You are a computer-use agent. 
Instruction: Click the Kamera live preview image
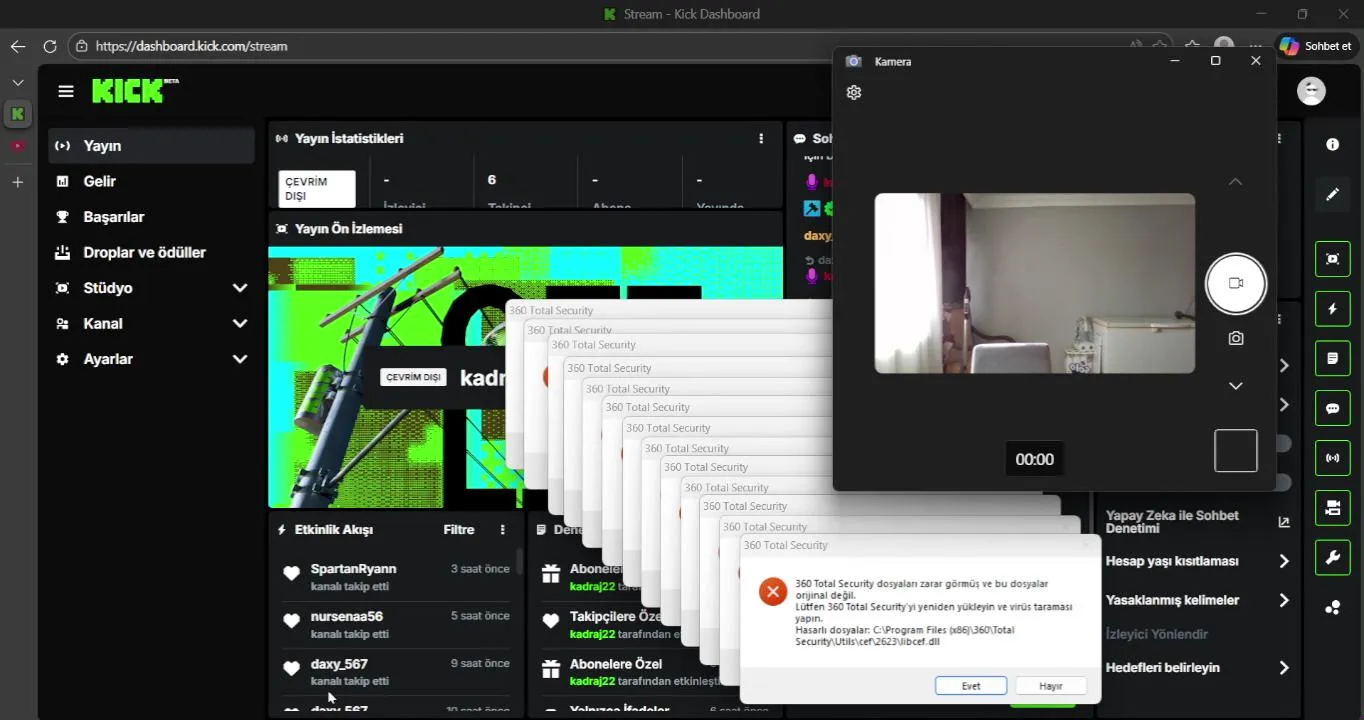pyautogui.click(x=1035, y=284)
